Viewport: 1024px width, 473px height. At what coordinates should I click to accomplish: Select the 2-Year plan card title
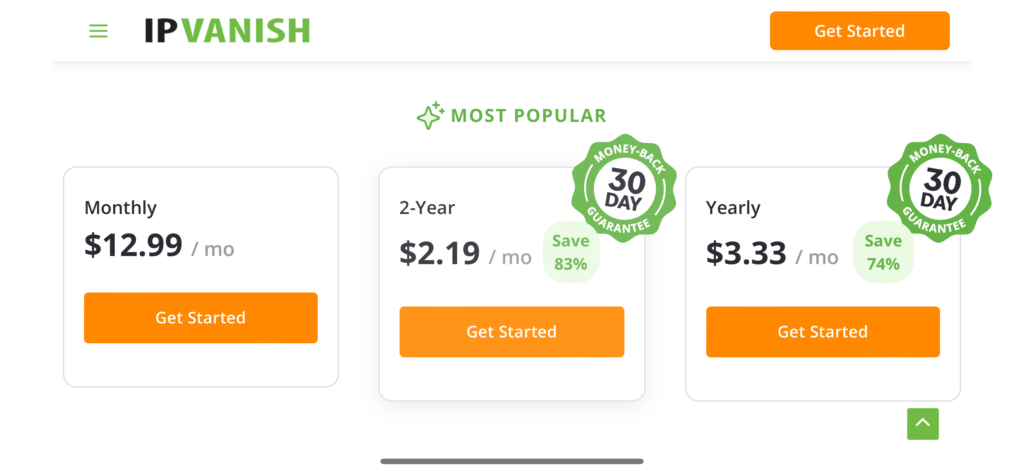427,208
